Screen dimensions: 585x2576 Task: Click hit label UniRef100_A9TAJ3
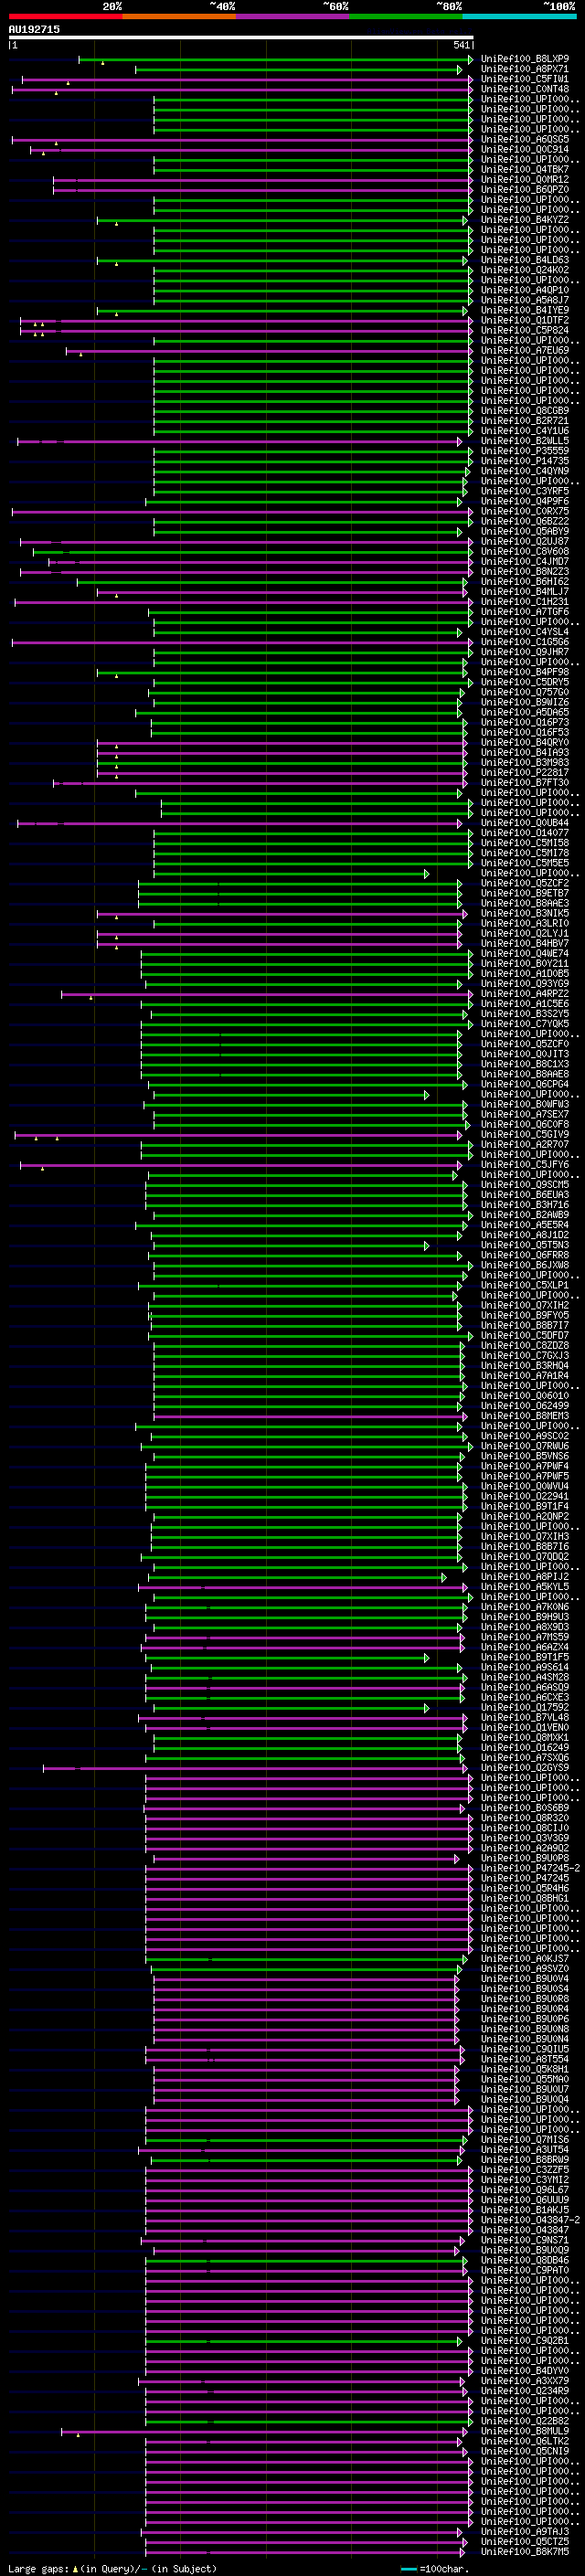[525, 2532]
